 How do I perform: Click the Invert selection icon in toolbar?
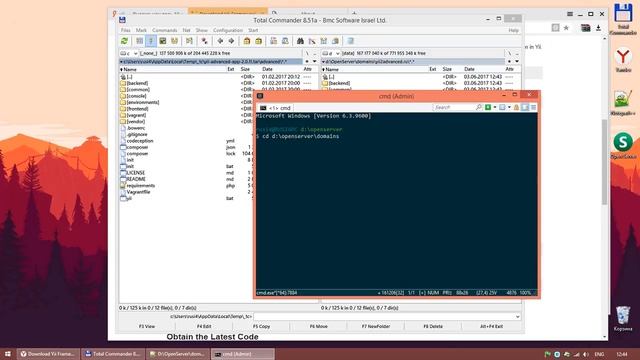(x=204, y=41)
